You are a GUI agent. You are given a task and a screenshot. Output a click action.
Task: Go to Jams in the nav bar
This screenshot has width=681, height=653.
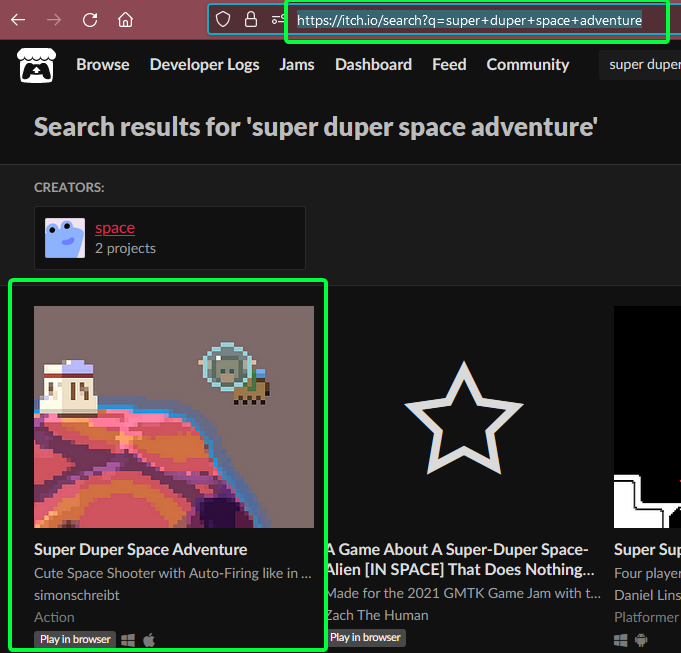(297, 65)
